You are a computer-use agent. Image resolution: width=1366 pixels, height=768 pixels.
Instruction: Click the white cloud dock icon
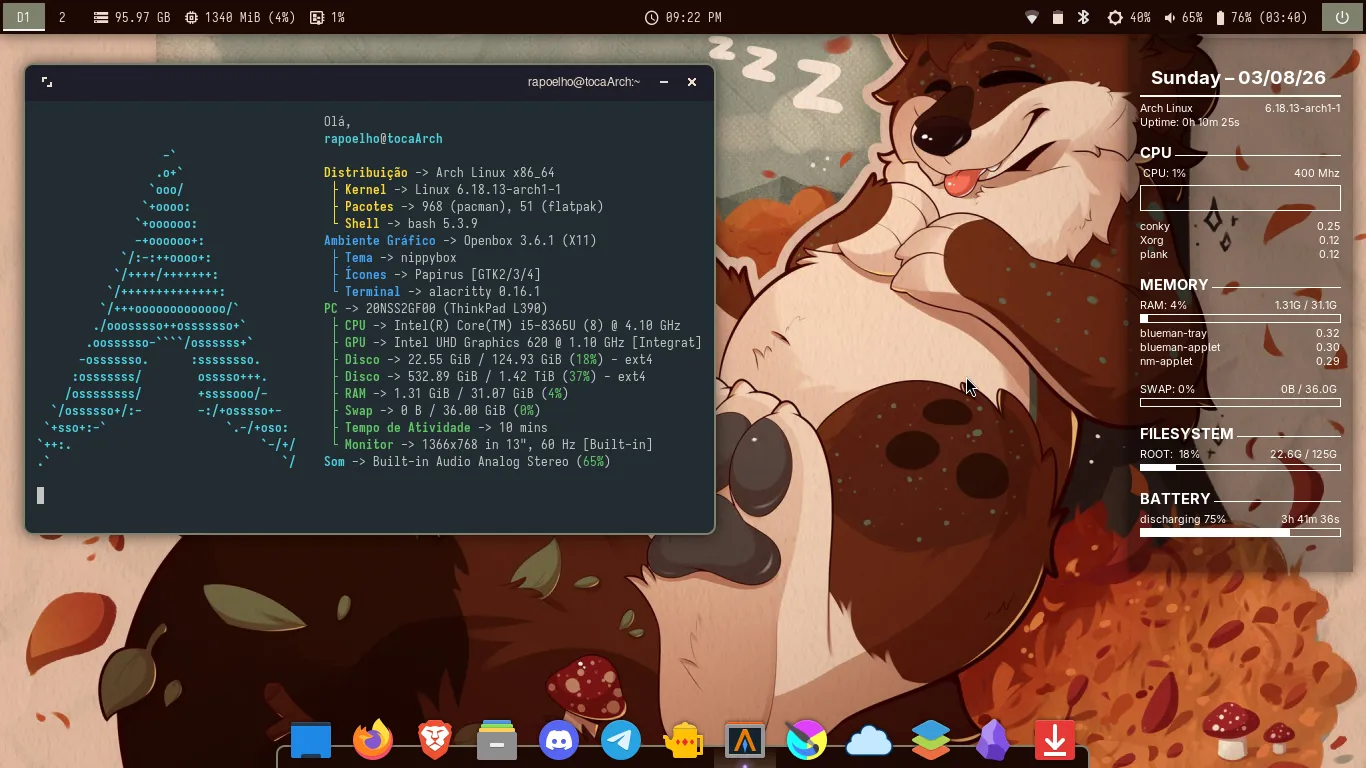869,741
